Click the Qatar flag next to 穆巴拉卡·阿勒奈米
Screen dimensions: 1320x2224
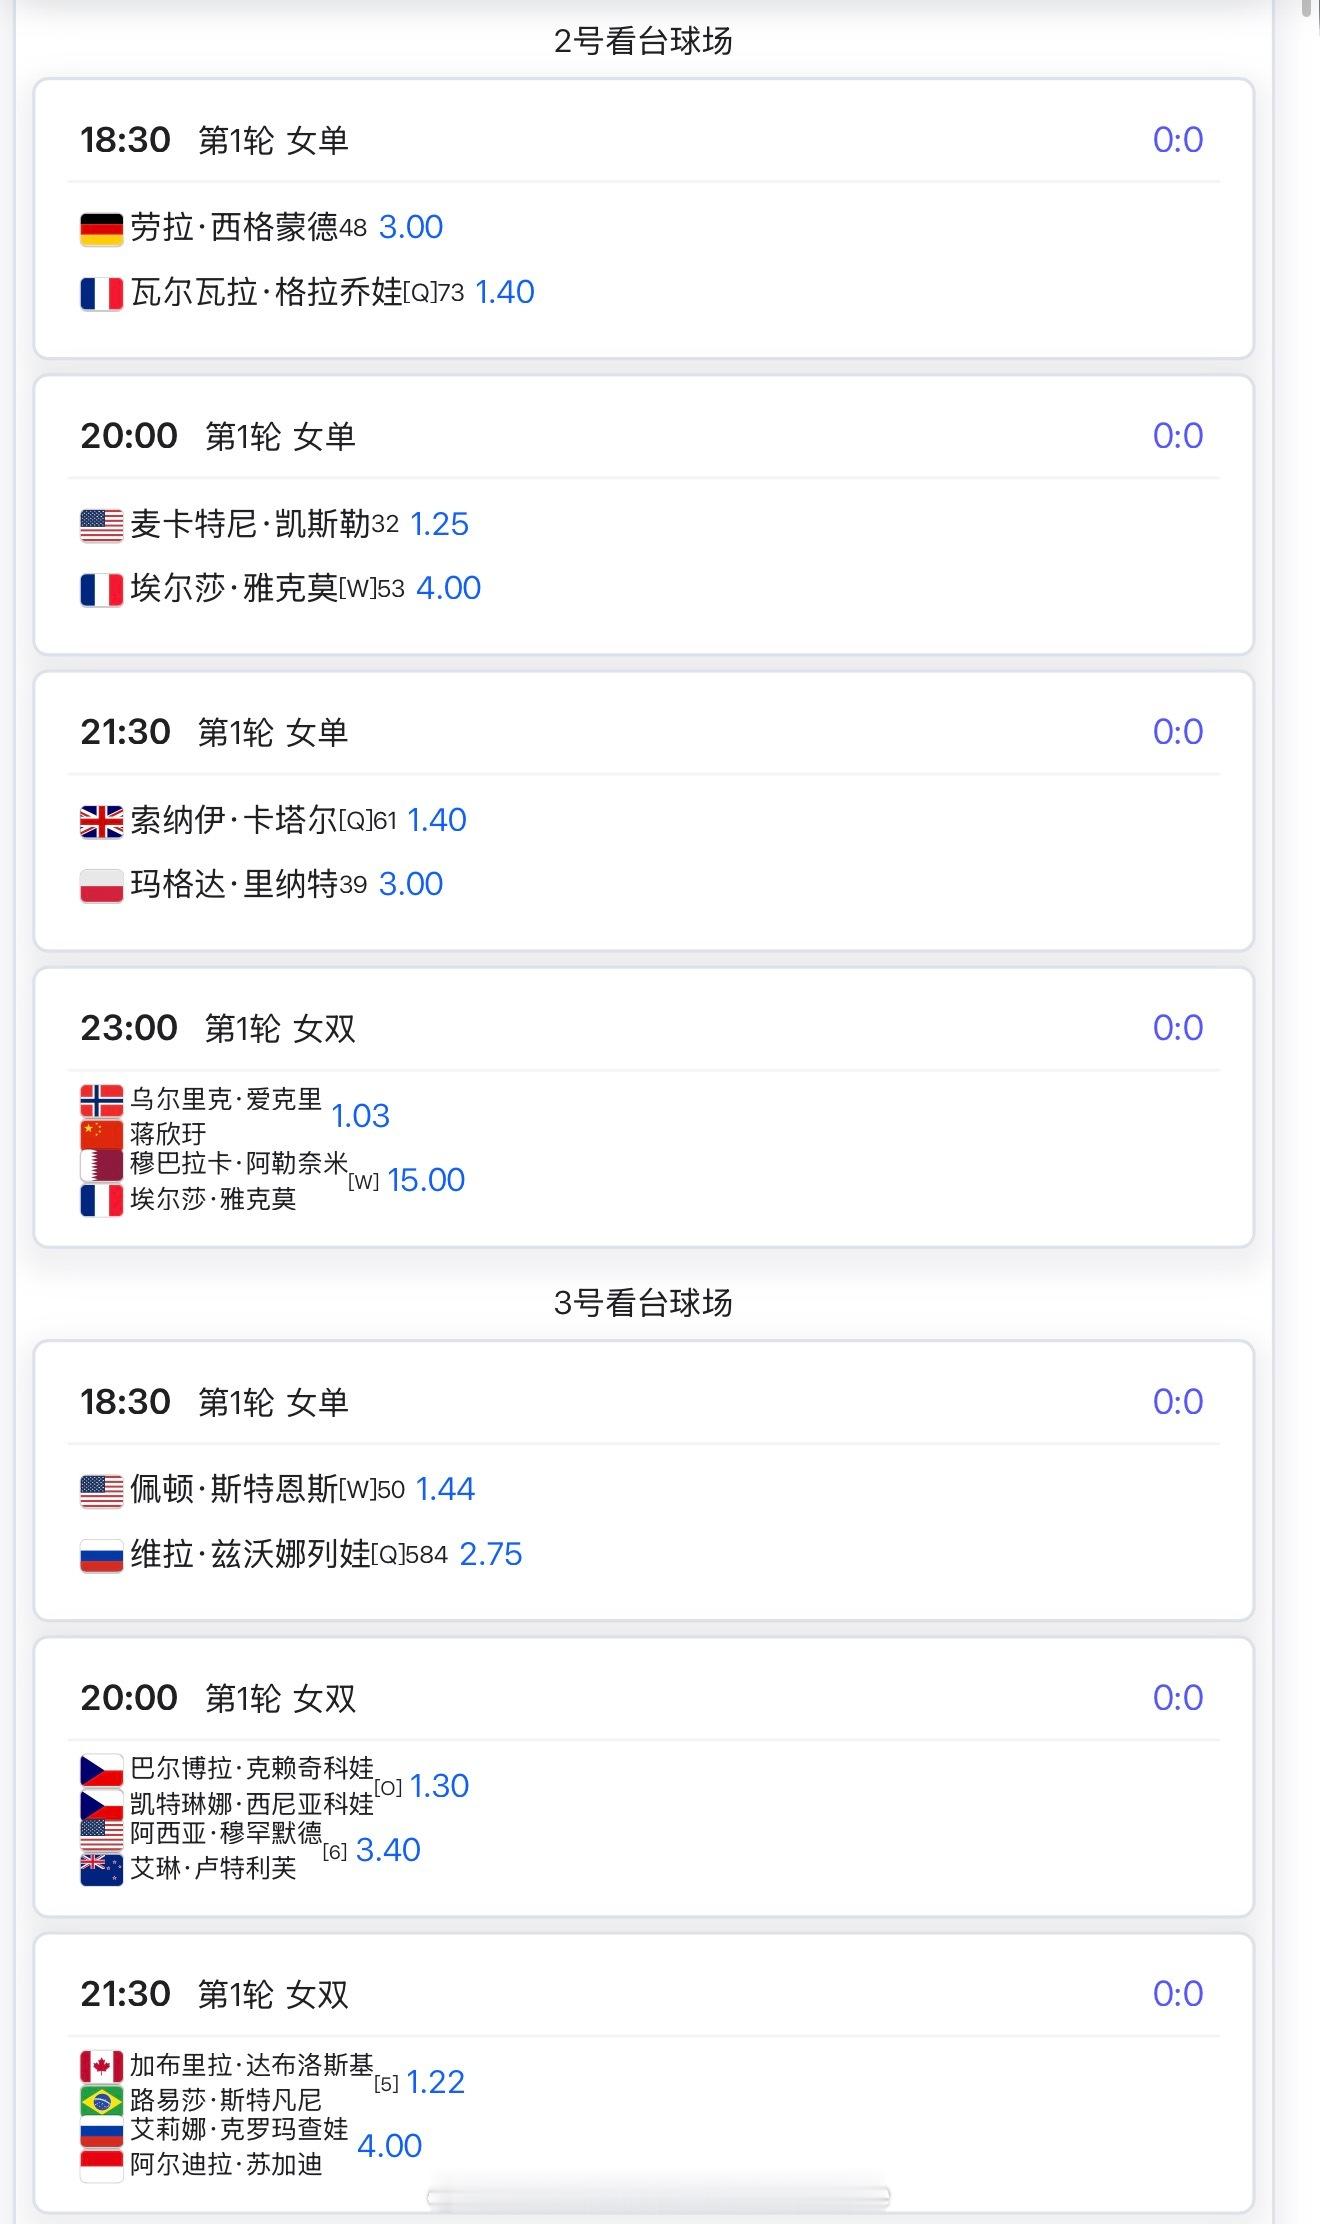point(101,1165)
